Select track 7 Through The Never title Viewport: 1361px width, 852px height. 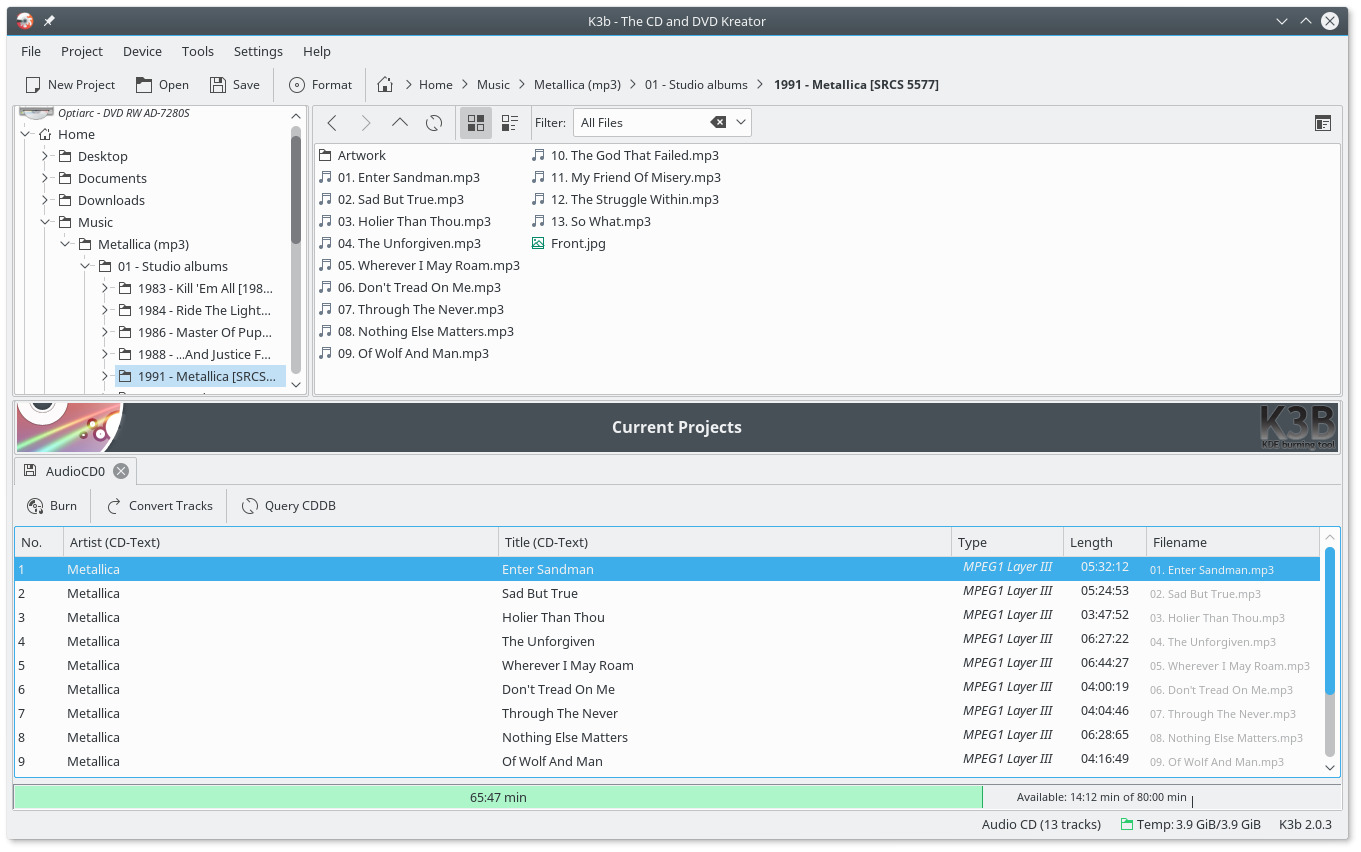[560, 713]
